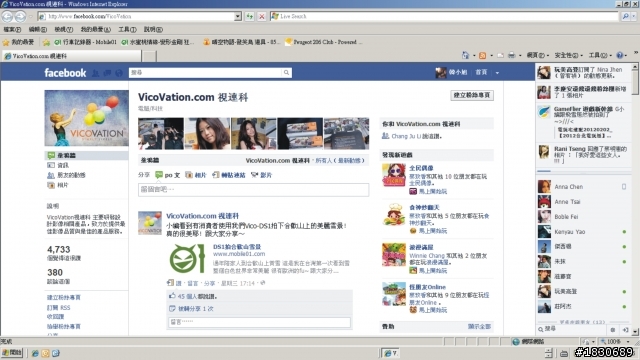Click the Refresh page icon
Viewport: 640px width, 360px height.
click(x=249, y=16)
